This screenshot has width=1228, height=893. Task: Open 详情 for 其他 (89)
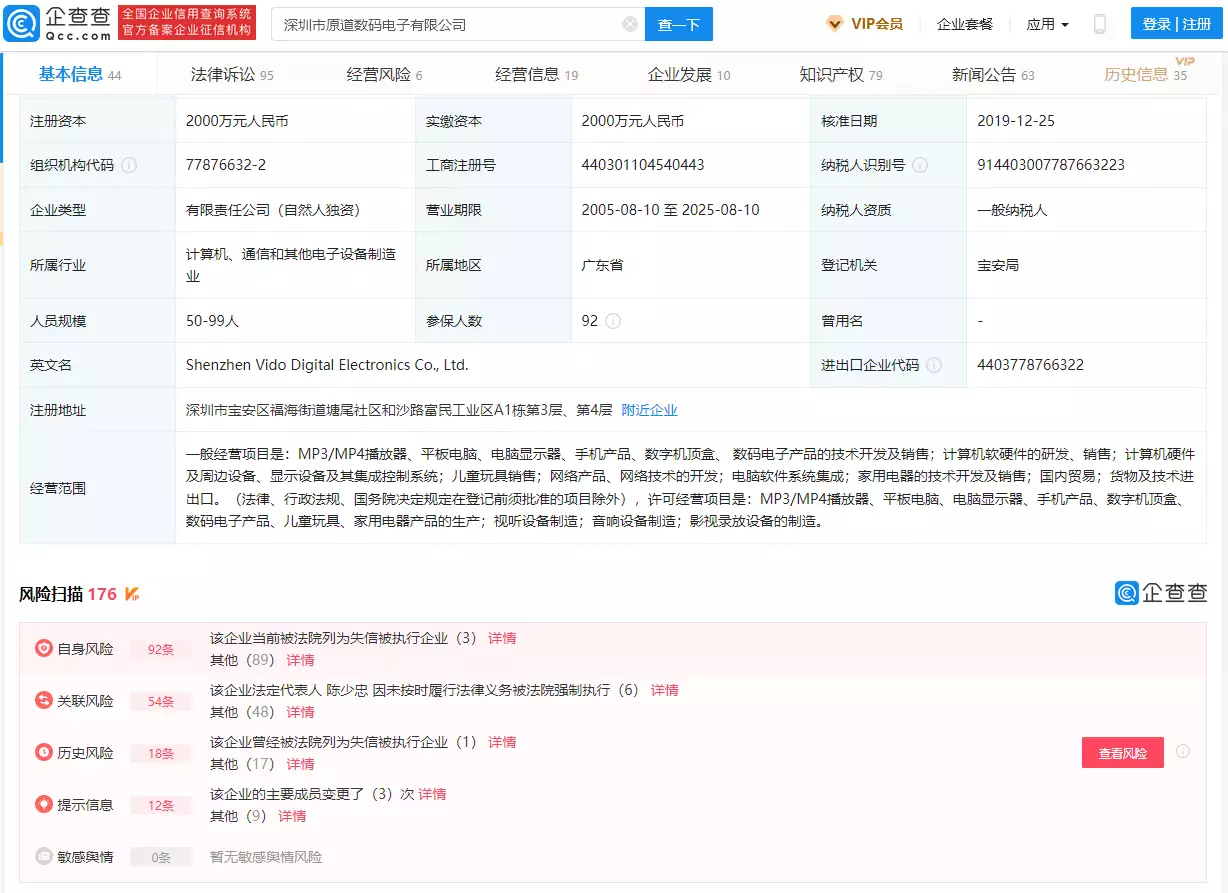pyautogui.click(x=300, y=660)
